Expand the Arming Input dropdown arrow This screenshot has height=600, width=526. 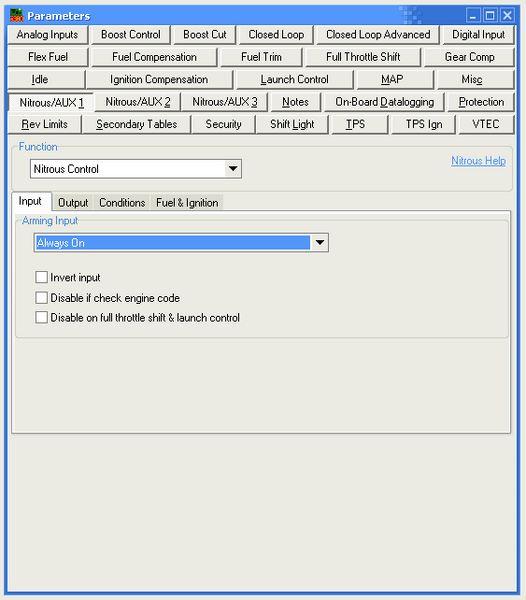320,243
